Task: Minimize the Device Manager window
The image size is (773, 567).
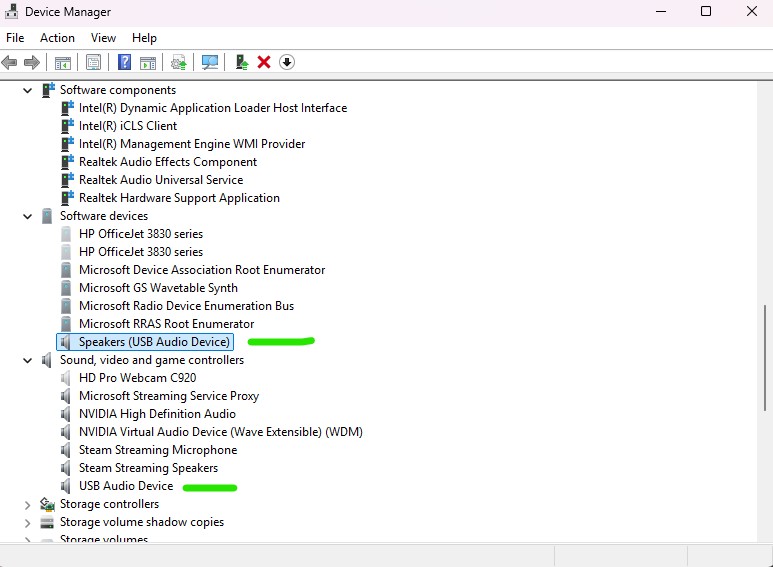Action: tap(661, 11)
